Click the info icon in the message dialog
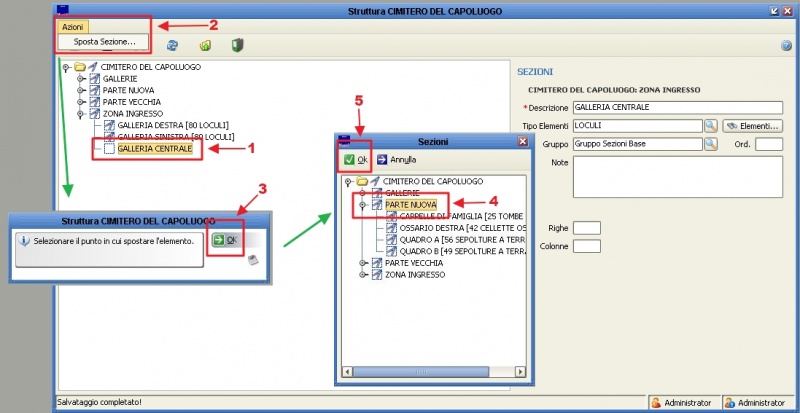 [x=24, y=241]
